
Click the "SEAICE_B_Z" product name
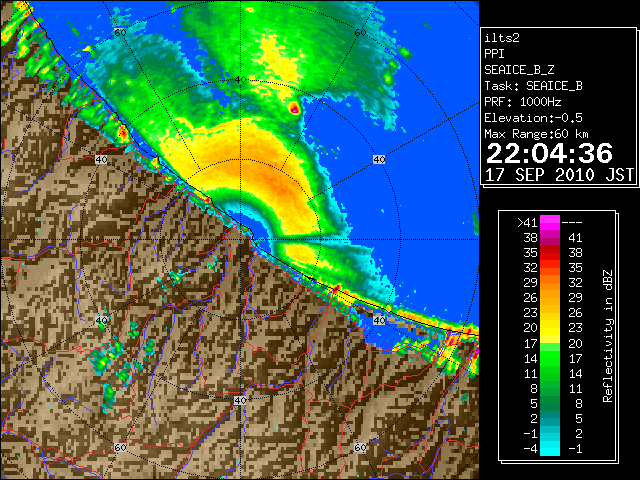pos(519,70)
